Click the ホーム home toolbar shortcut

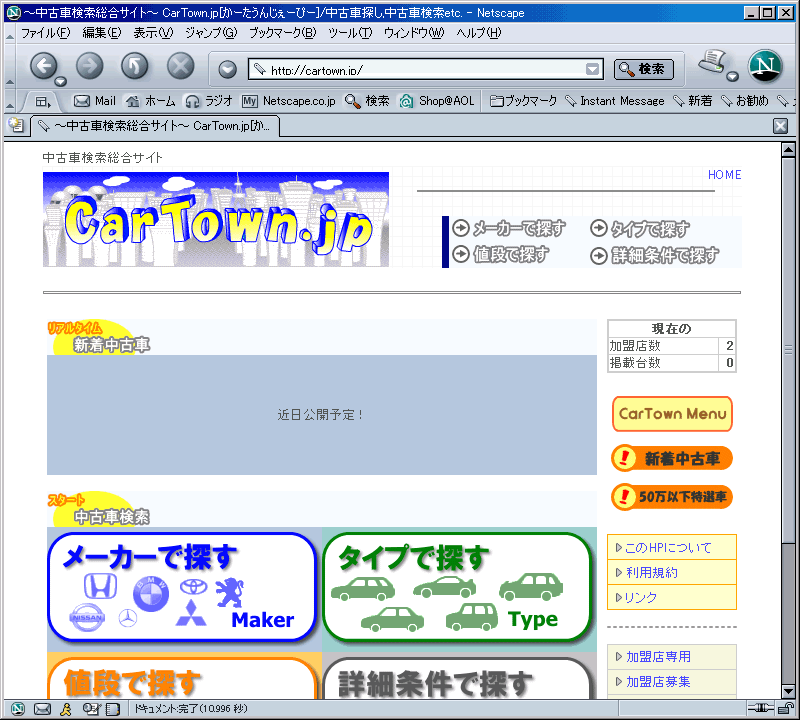tap(151, 101)
